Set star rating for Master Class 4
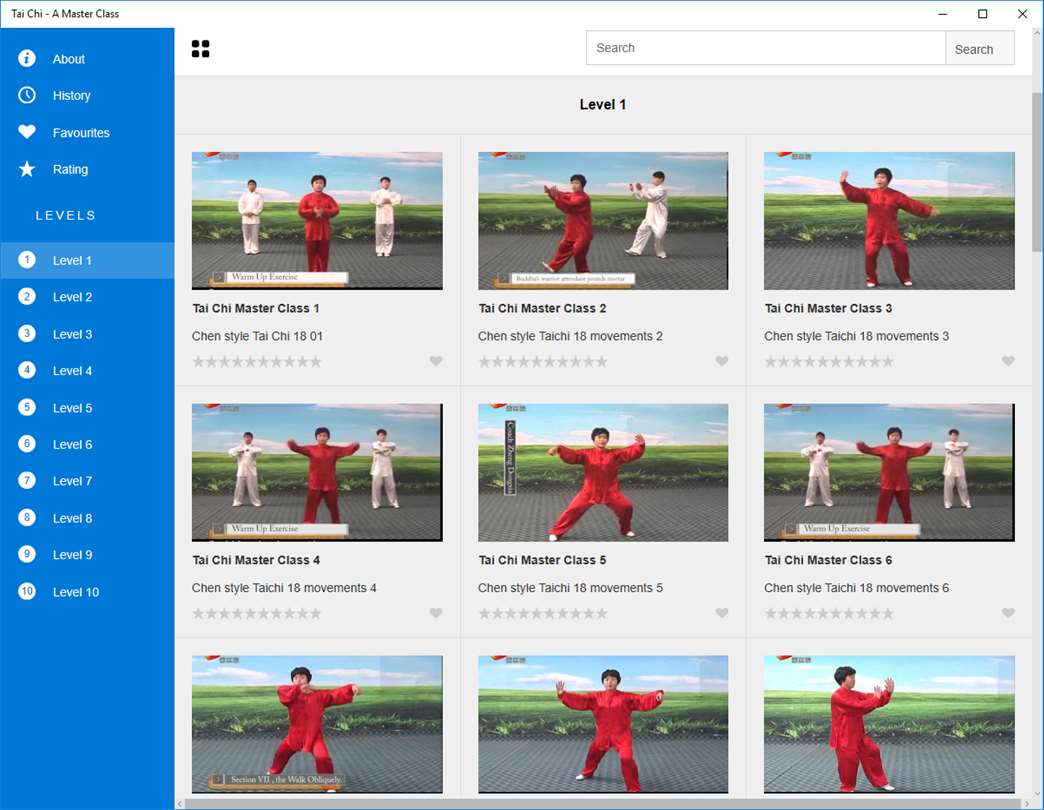 256,613
